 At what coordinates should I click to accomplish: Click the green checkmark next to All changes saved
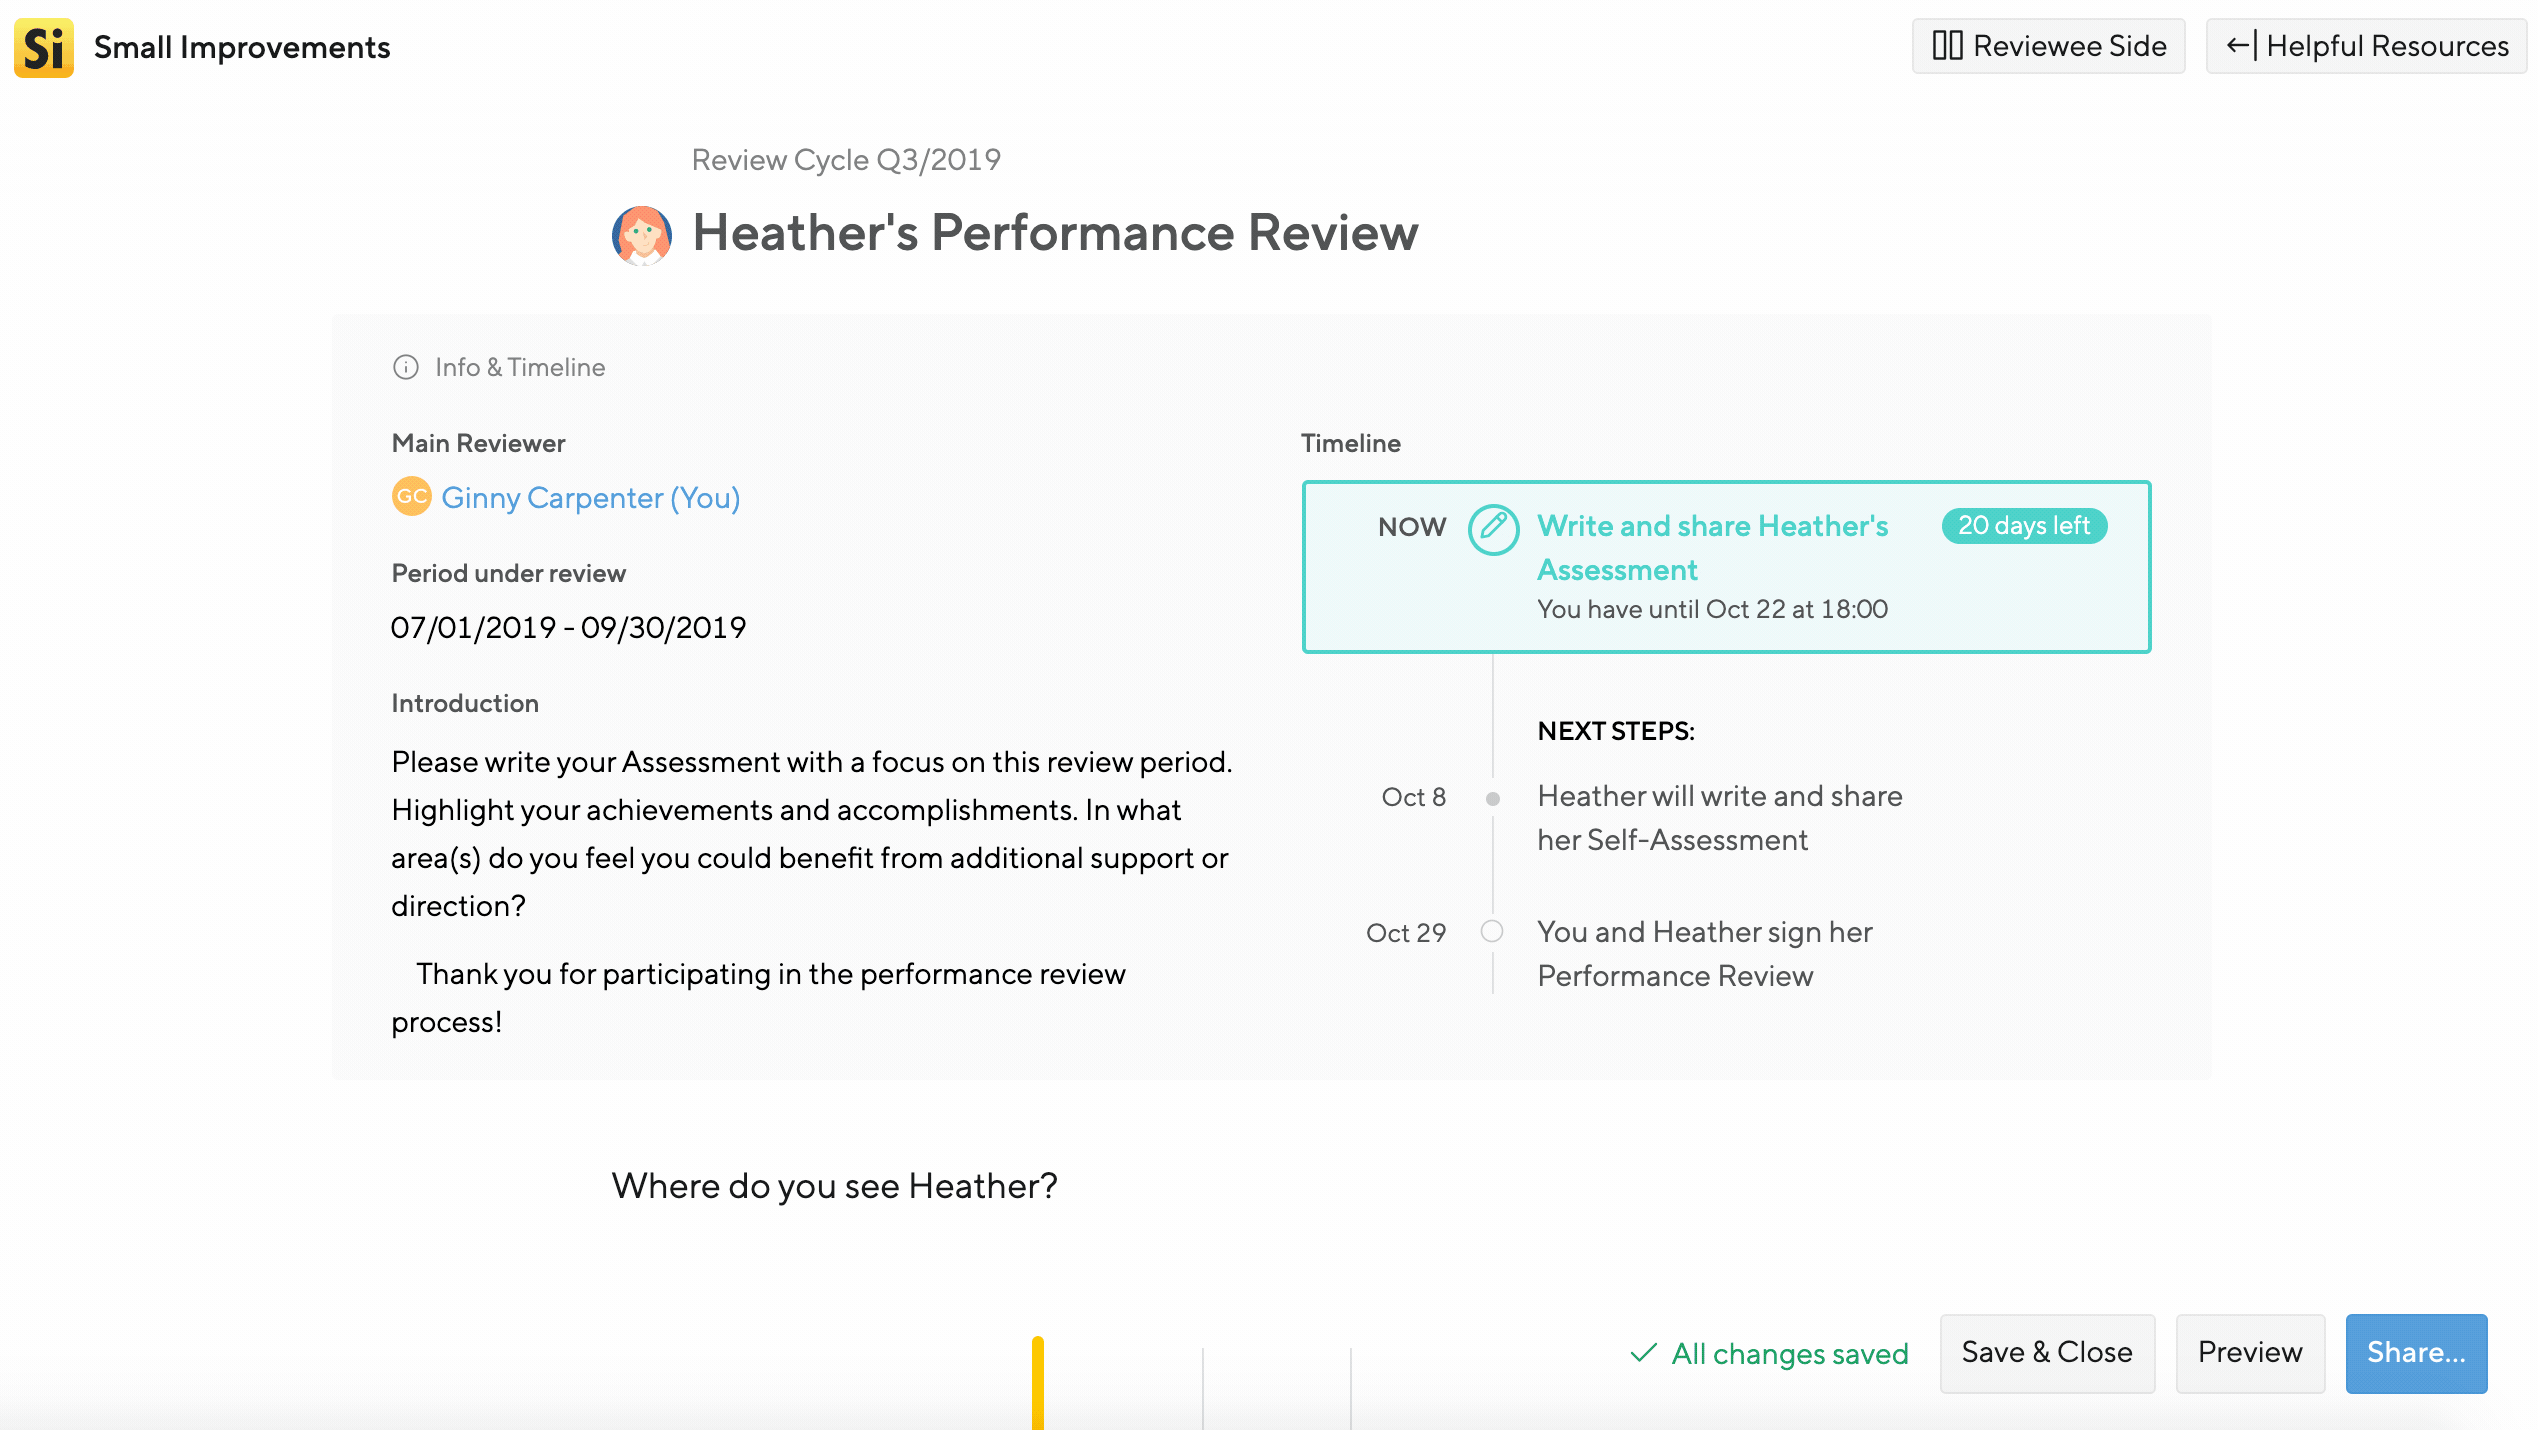coord(1643,1353)
